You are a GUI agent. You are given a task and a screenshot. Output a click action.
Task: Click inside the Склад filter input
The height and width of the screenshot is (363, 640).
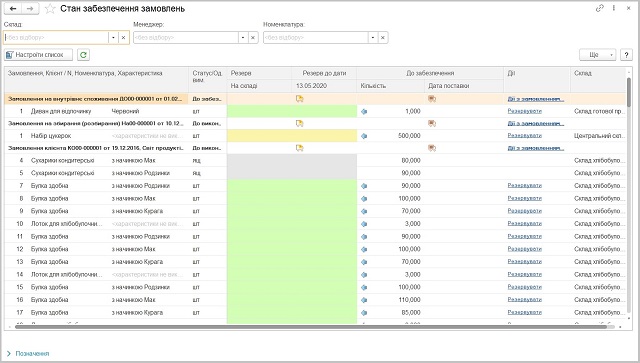pyautogui.click(x=56, y=38)
